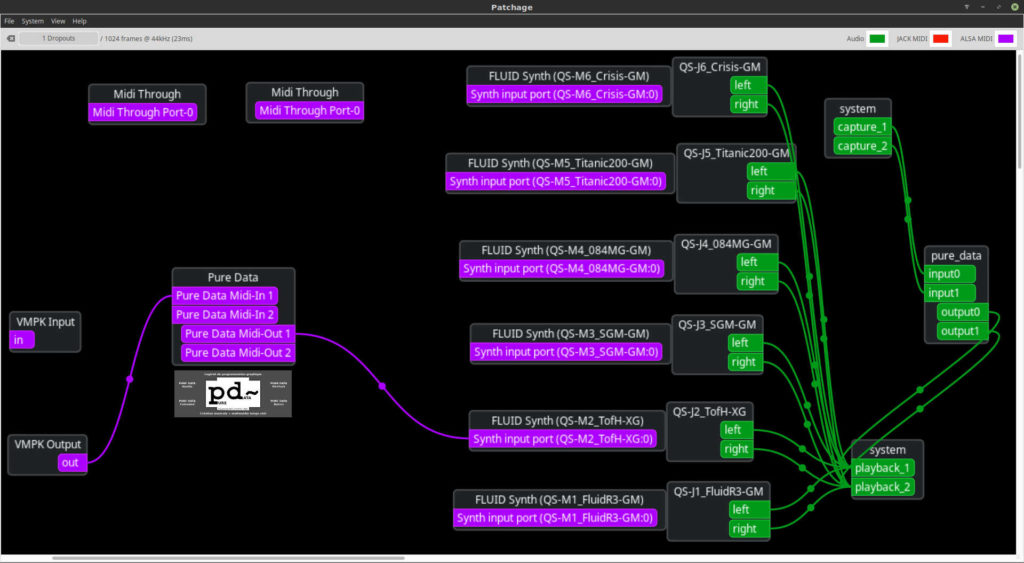Select Pure Data Midi-Out 1 port
The image size is (1024, 563).
[x=238, y=333]
